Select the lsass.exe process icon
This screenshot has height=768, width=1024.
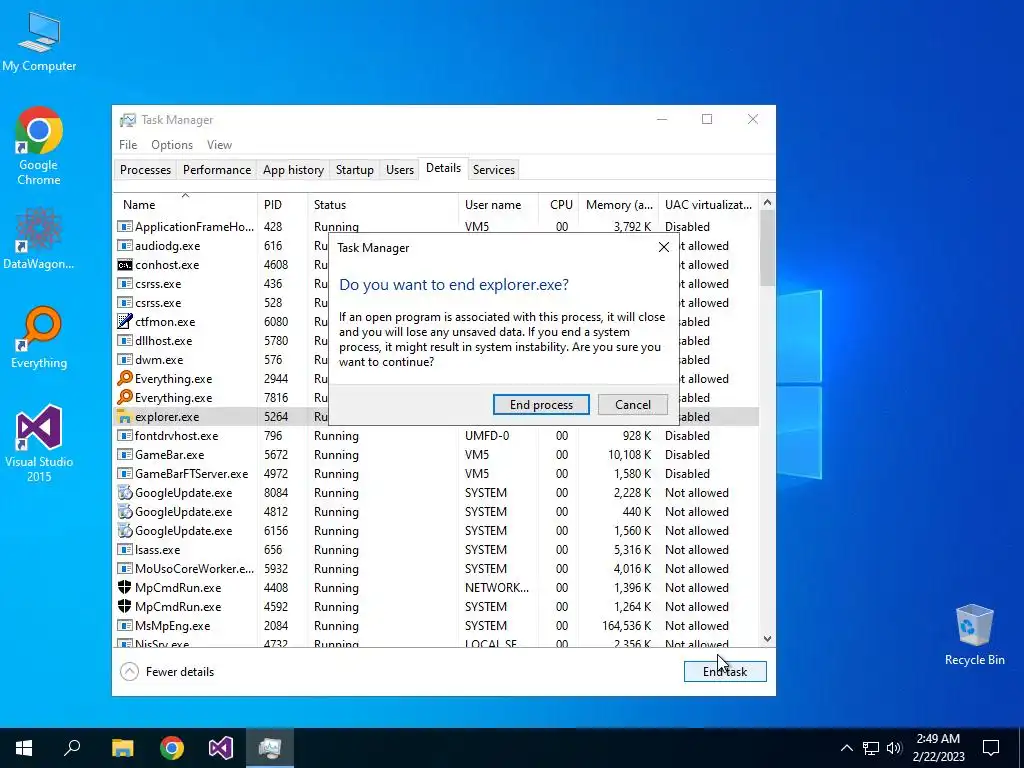[x=125, y=549]
